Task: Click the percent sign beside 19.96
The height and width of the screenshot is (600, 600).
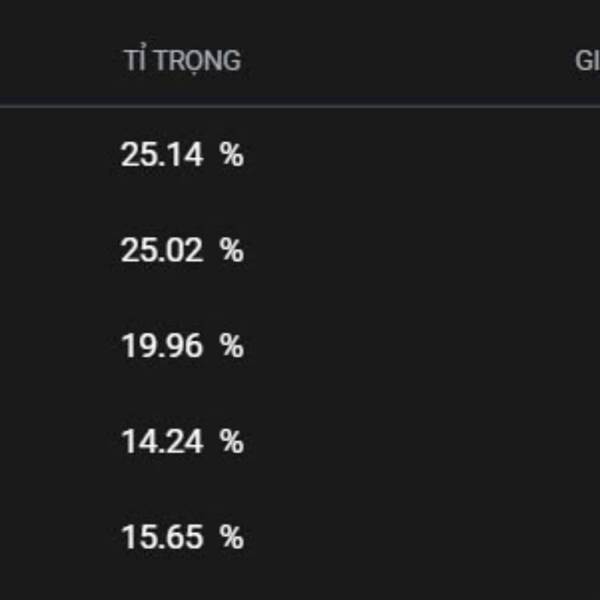Action: pyautogui.click(x=232, y=346)
